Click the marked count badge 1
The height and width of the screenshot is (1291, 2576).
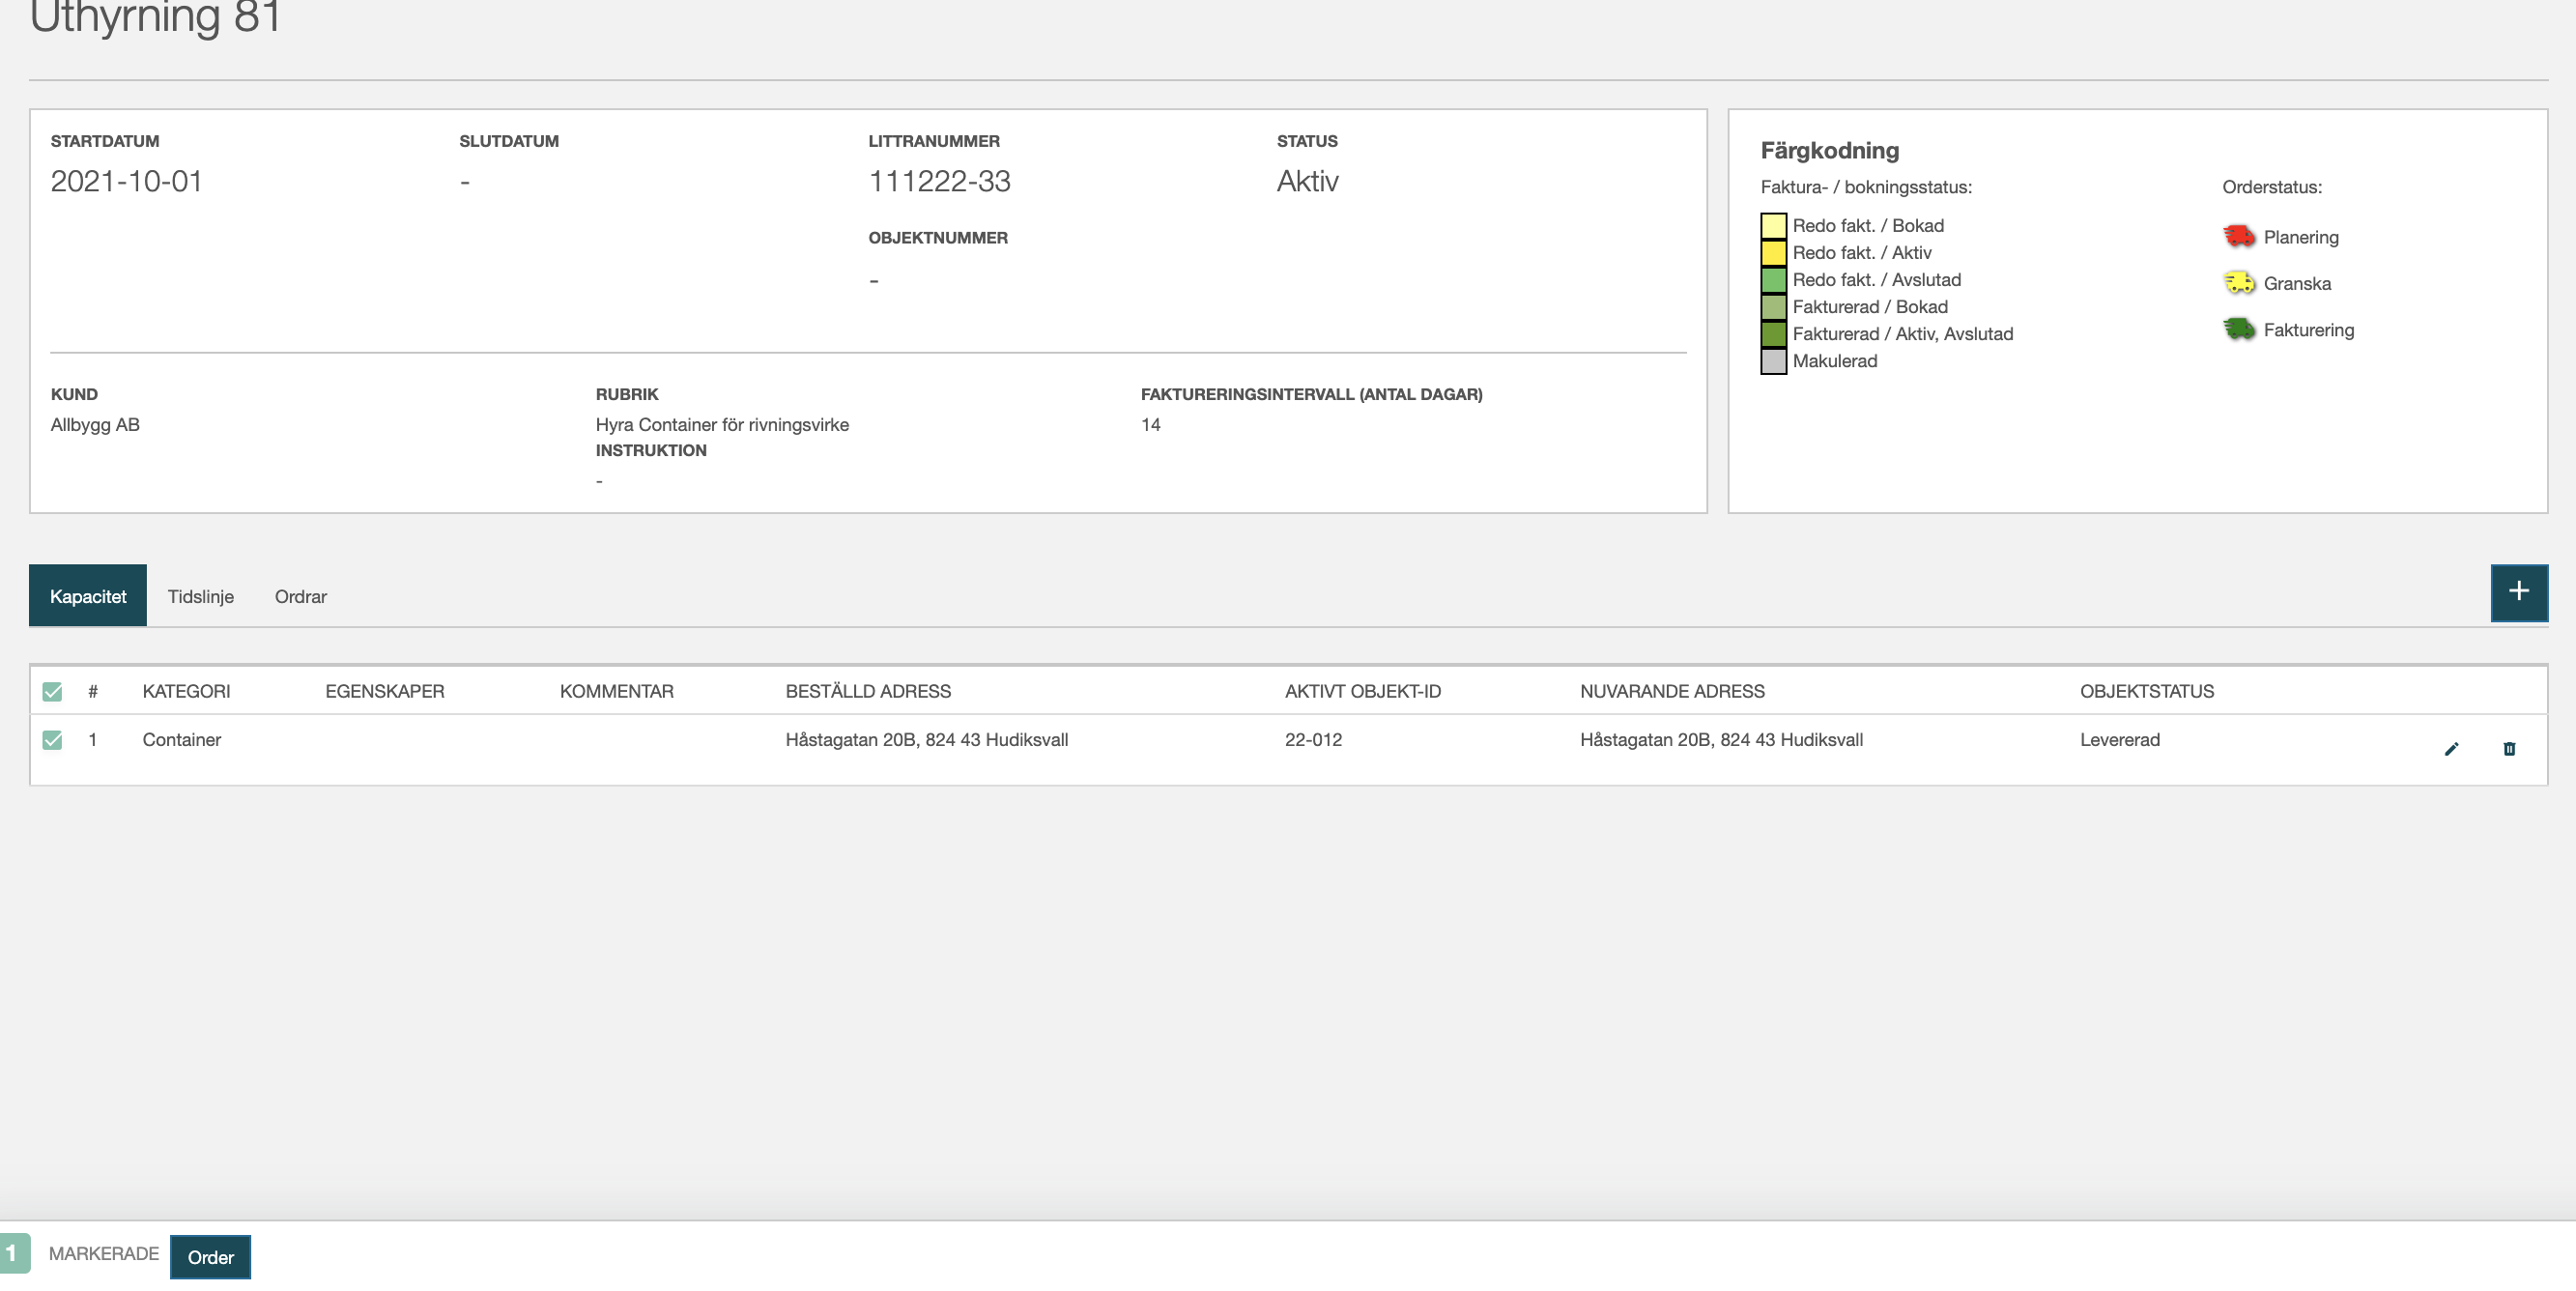pyautogui.click(x=14, y=1253)
